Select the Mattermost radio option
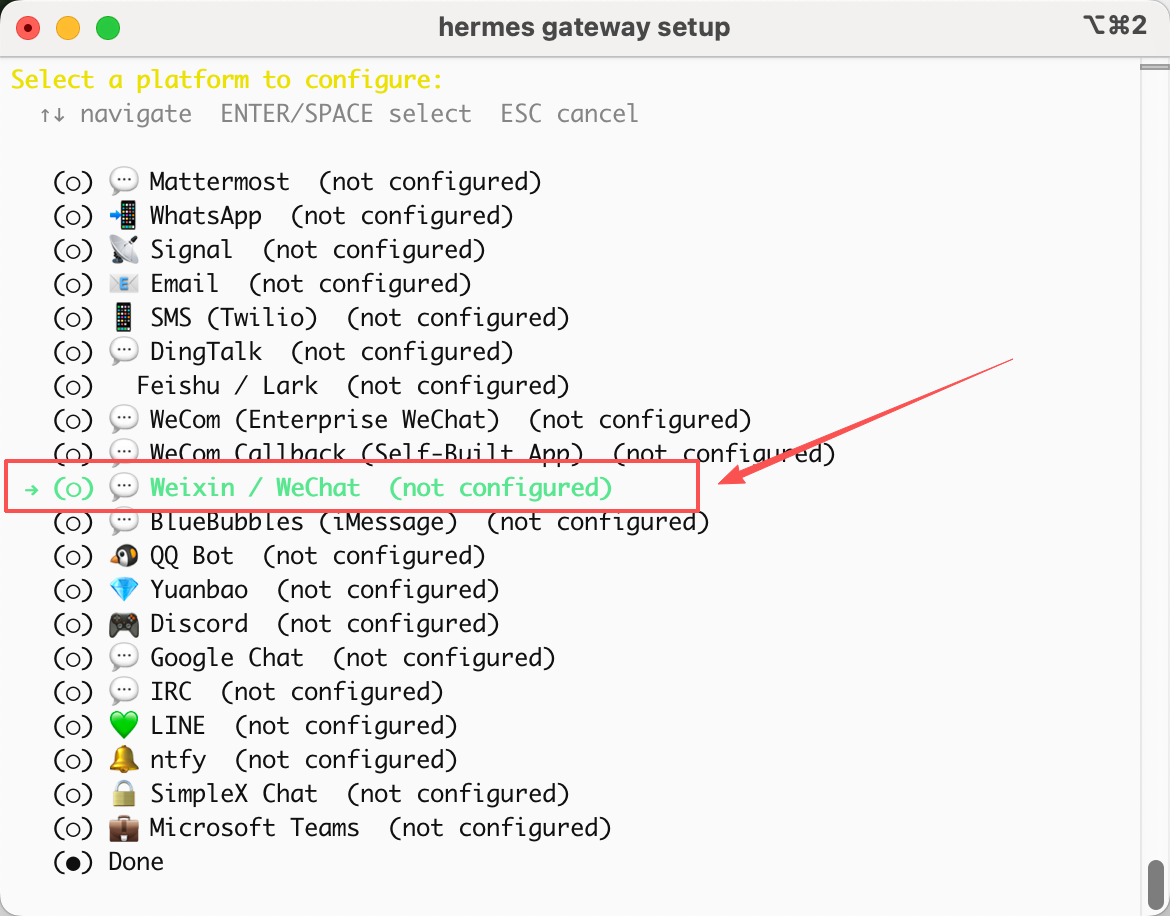The width and height of the screenshot is (1170, 916). pyautogui.click(x=73, y=182)
